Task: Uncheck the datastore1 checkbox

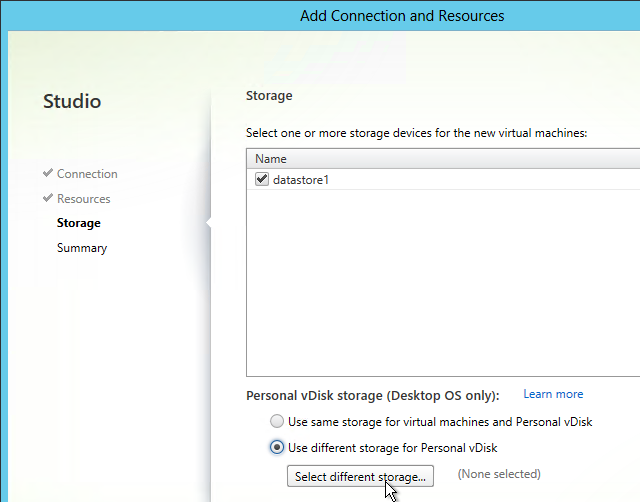Action: click(262, 179)
